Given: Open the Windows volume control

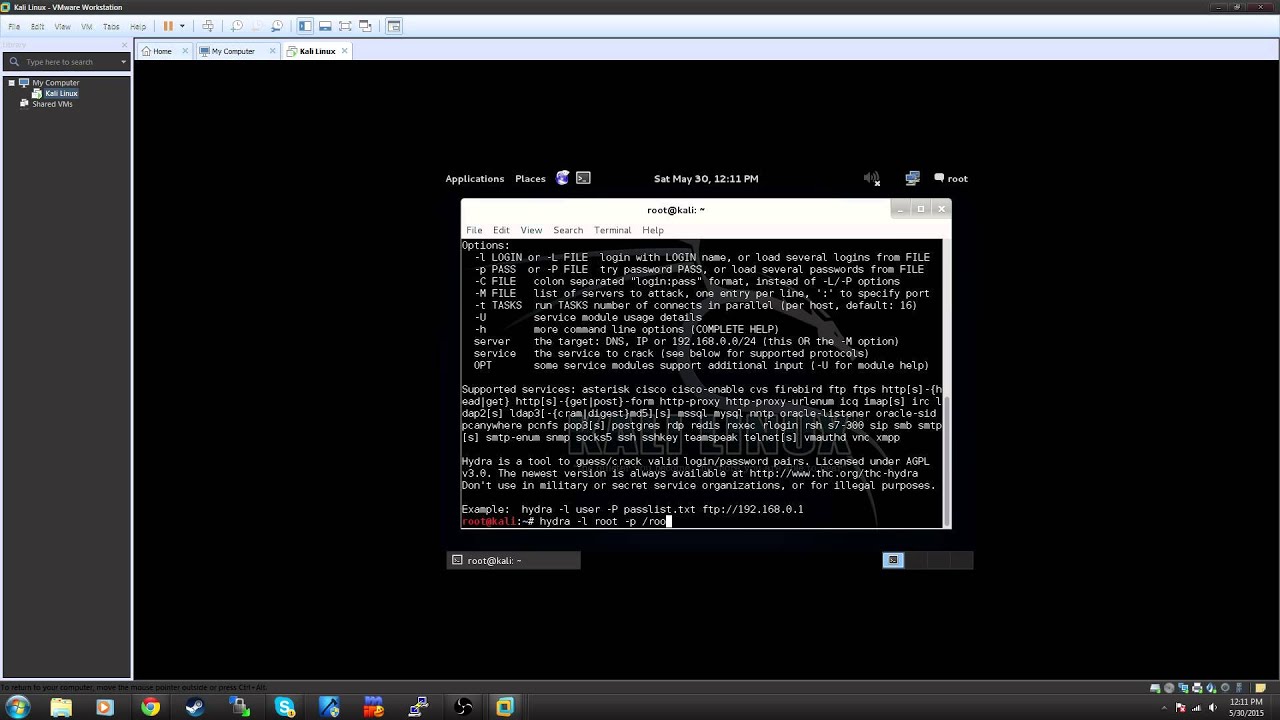Looking at the screenshot, I should point(1213,708).
